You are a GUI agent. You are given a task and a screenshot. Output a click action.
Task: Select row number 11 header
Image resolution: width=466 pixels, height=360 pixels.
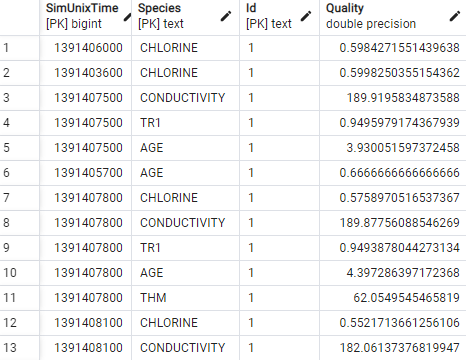(19, 298)
